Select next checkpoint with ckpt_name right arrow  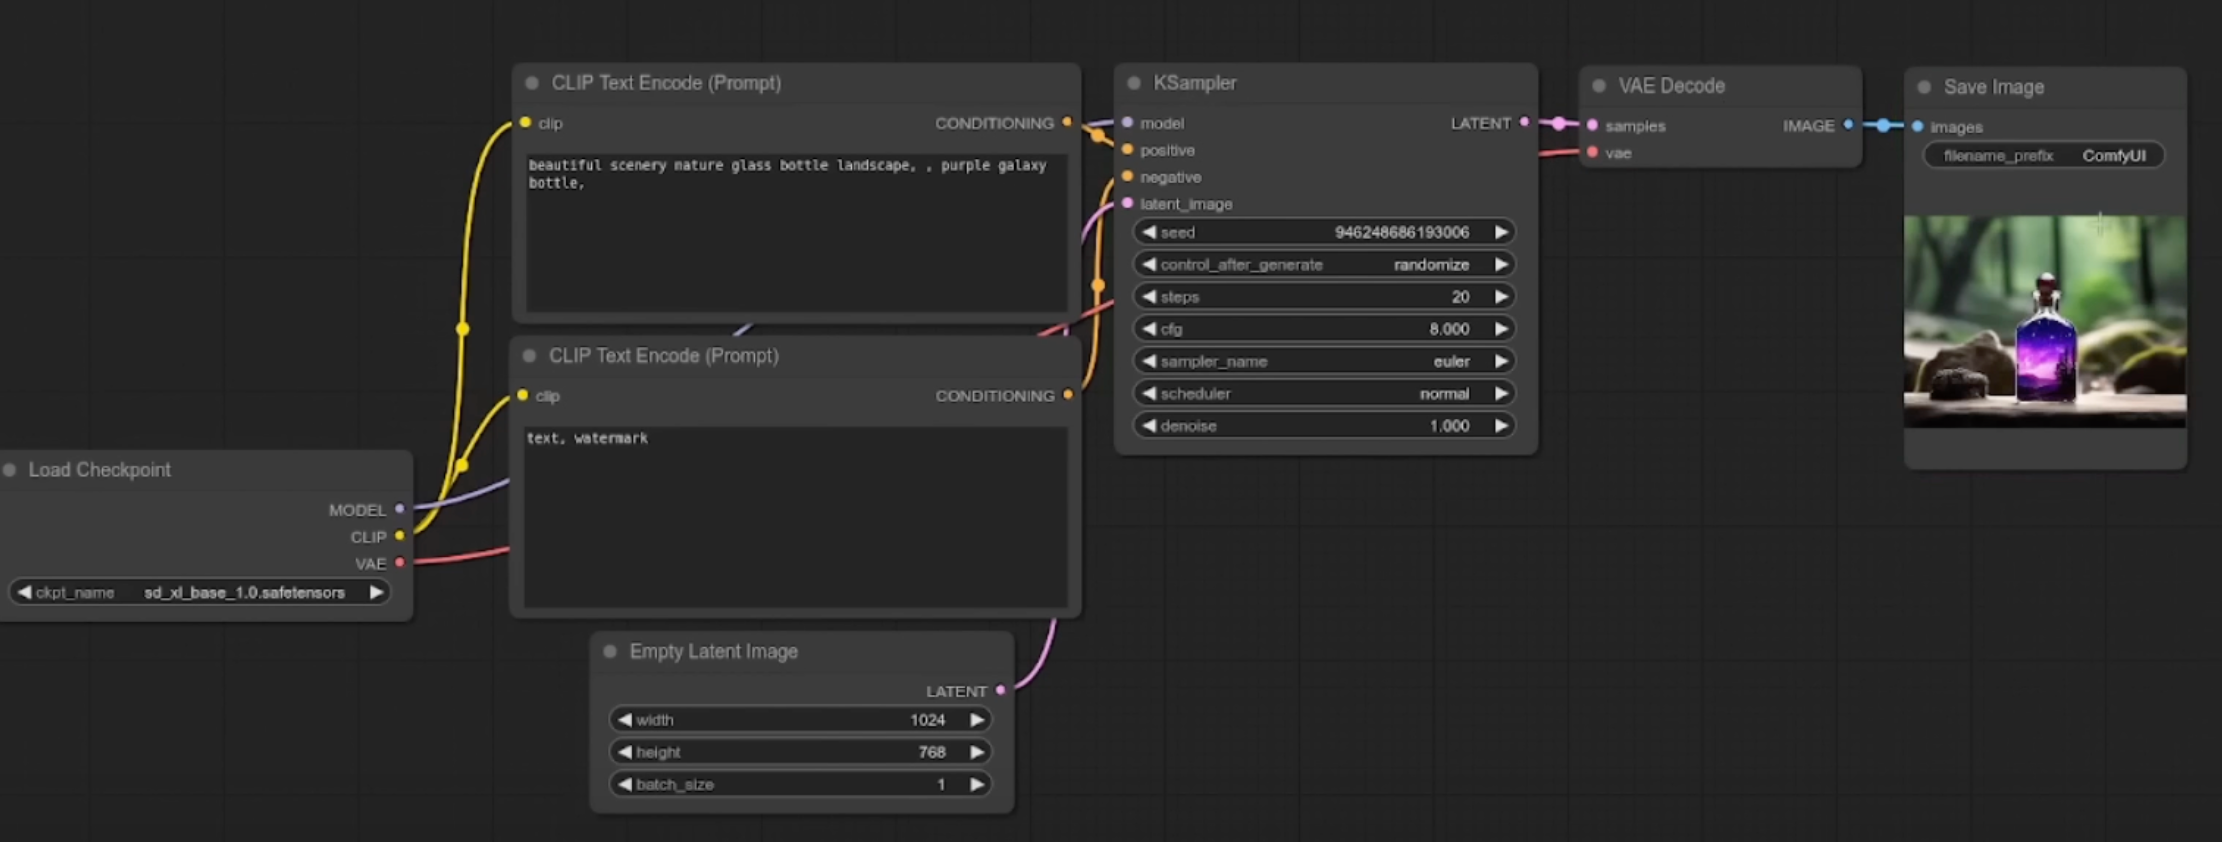(376, 592)
